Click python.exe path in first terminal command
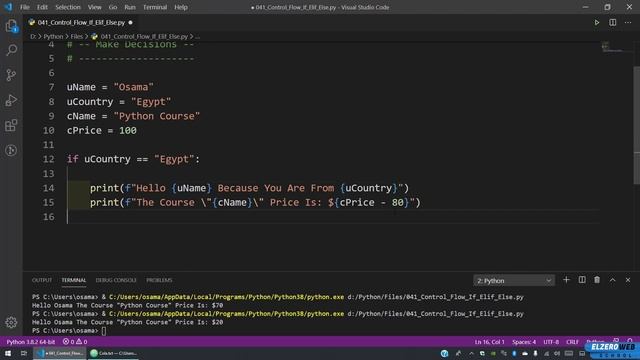The image size is (640, 360). coord(227,297)
